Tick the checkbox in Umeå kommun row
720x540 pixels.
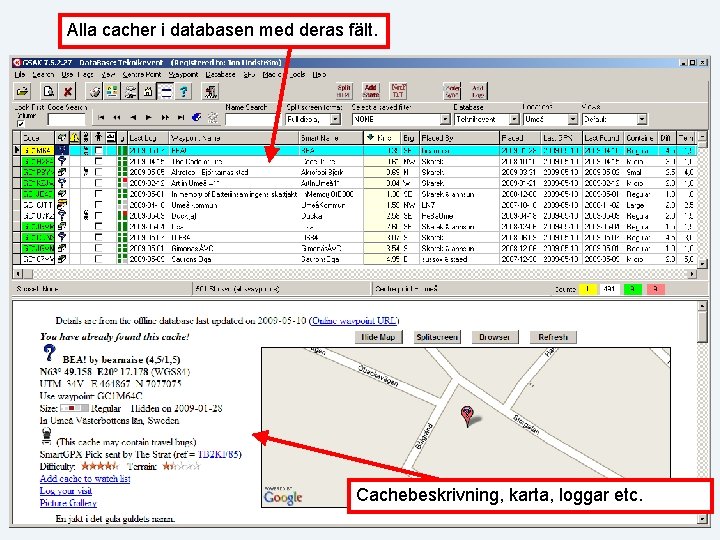[98, 205]
